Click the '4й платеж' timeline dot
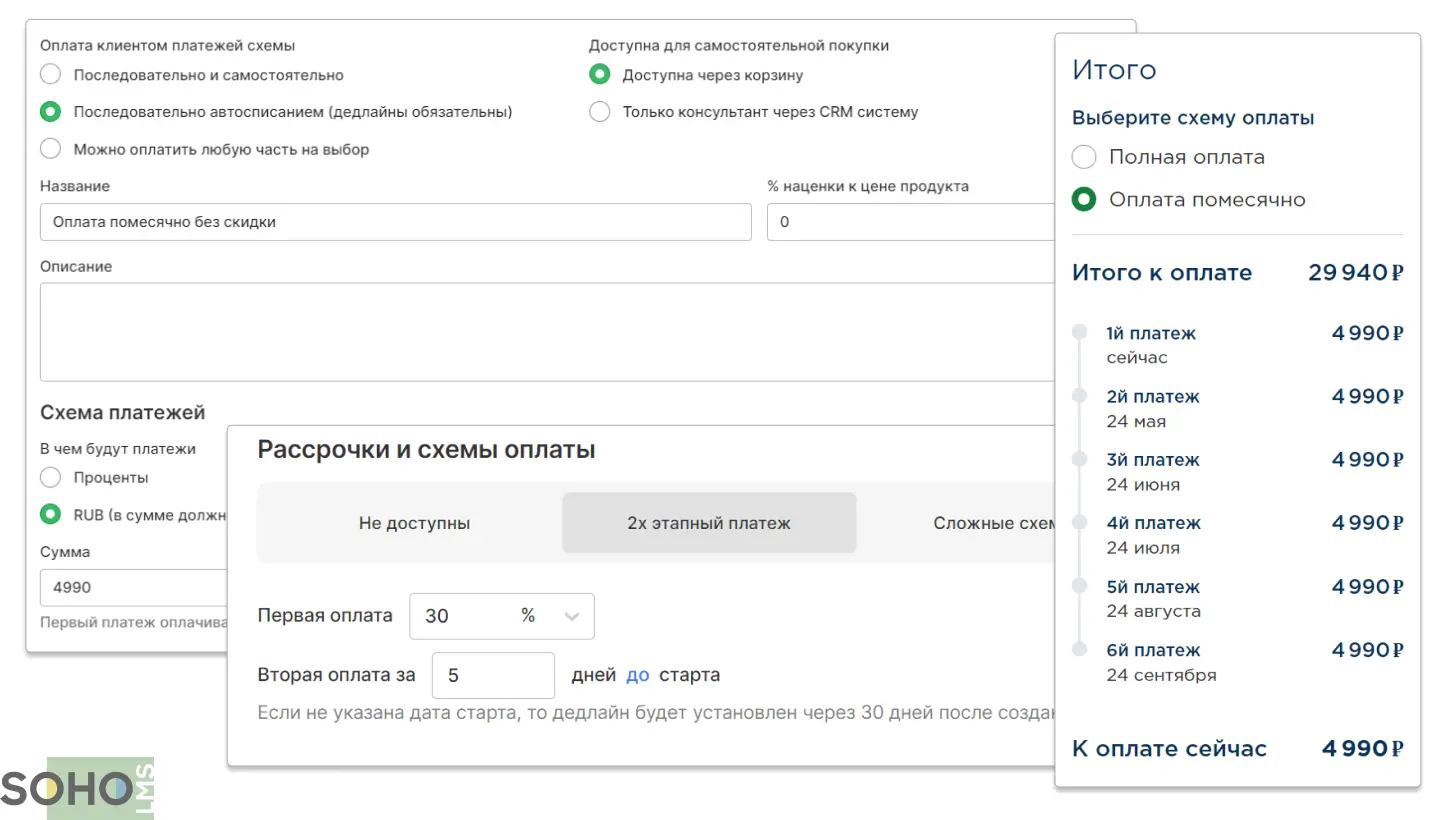The height and width of the screenshot is (820, 1454). pyautogui.click(x=1079, y=522)
